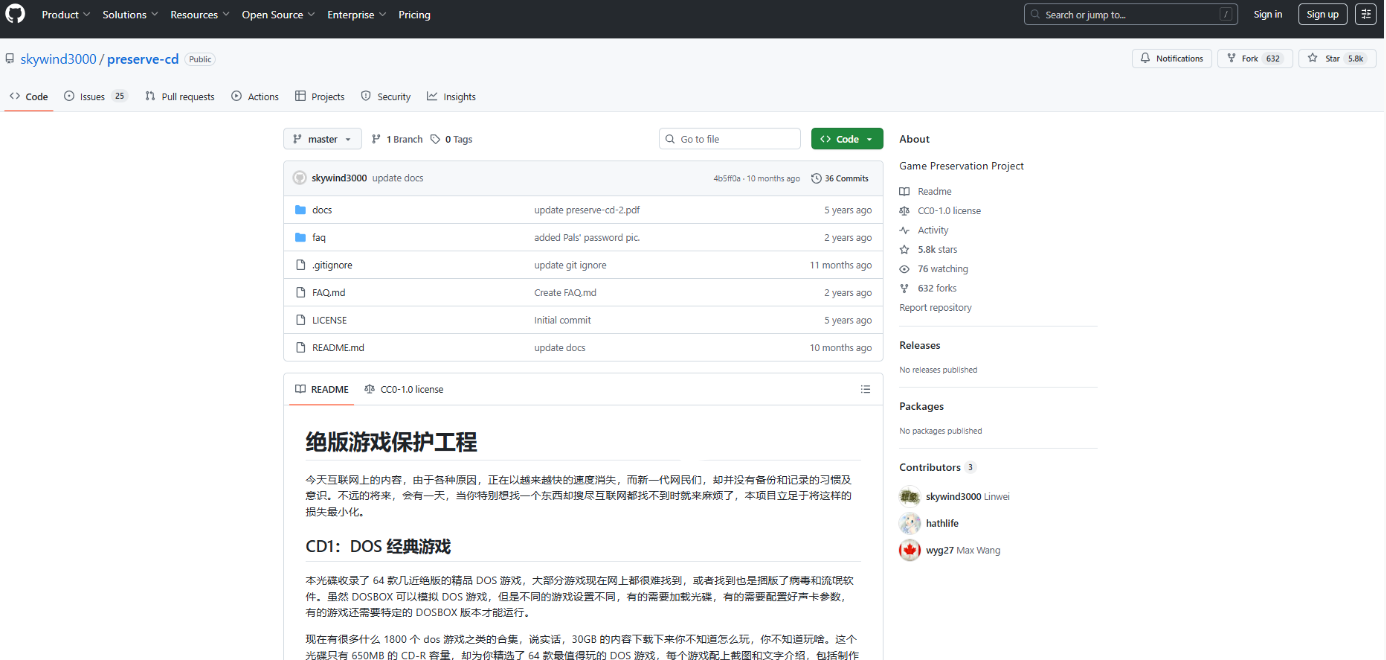Open the README.md file
Viewport: 1386px width, 660px height.
[338, 348]
